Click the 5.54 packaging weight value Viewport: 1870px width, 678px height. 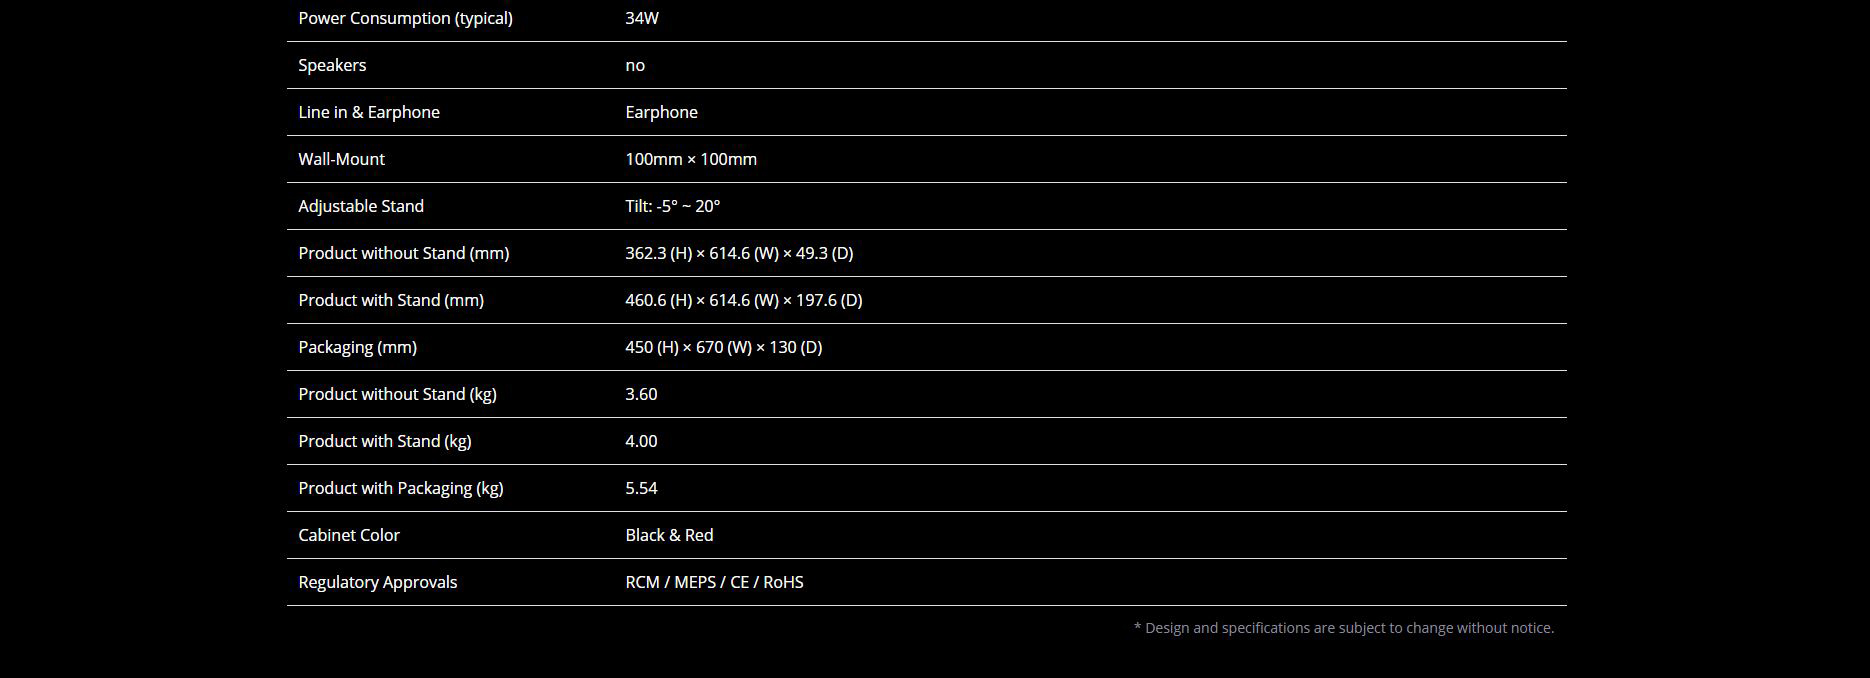pyautogui.click(x=641, y=488)
